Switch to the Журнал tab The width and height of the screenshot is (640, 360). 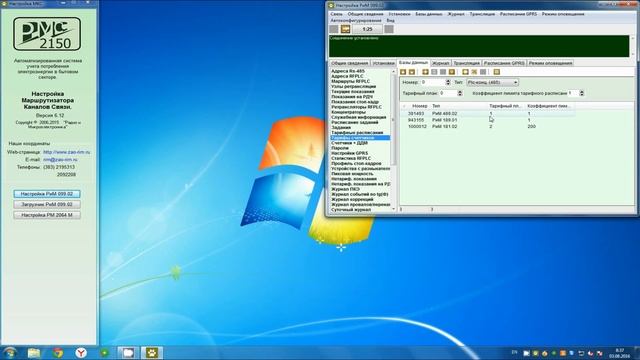click(440, 63)
